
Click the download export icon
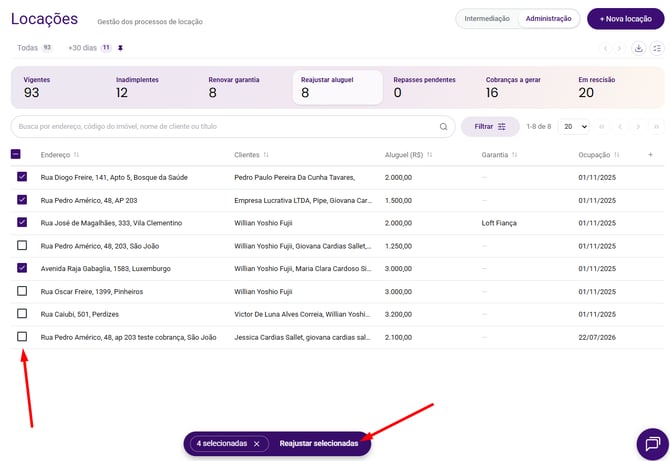pos(638,48)
